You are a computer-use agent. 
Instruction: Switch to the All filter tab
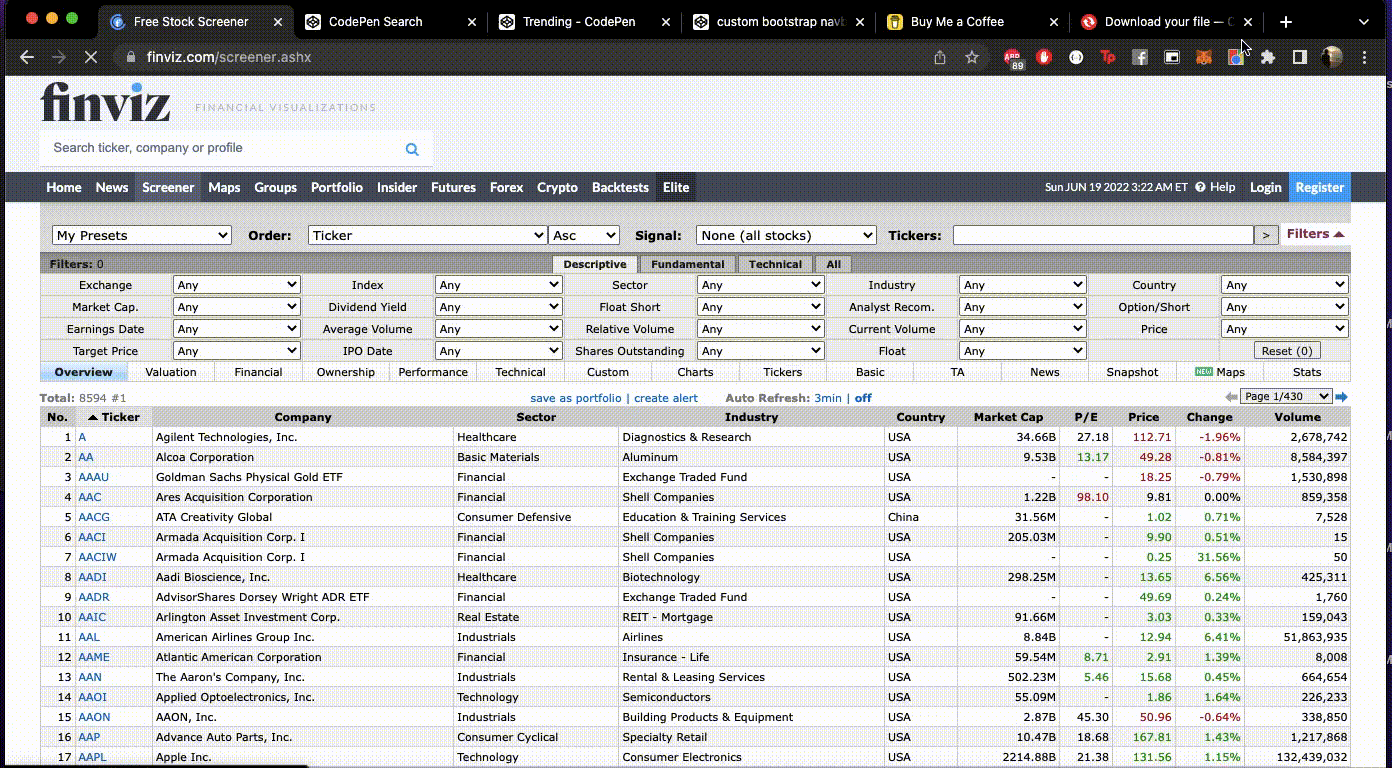tap(834, 264)
